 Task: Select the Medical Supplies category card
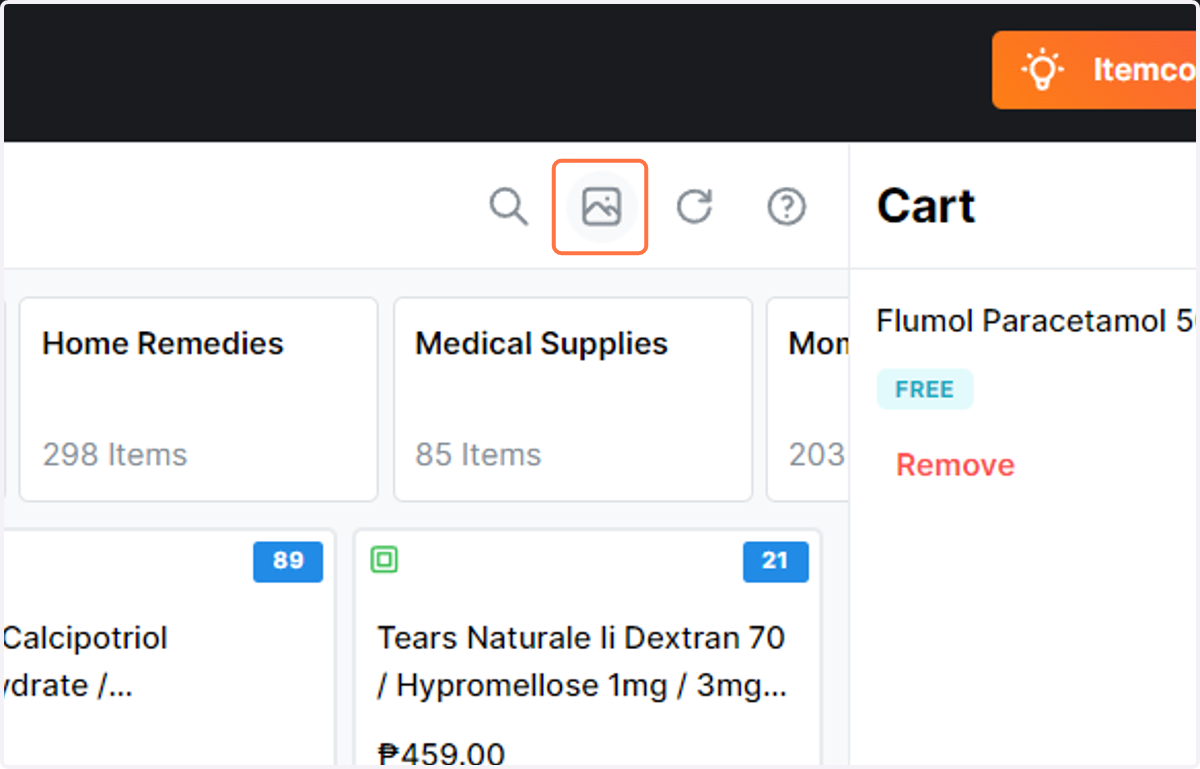coord(573,399)
